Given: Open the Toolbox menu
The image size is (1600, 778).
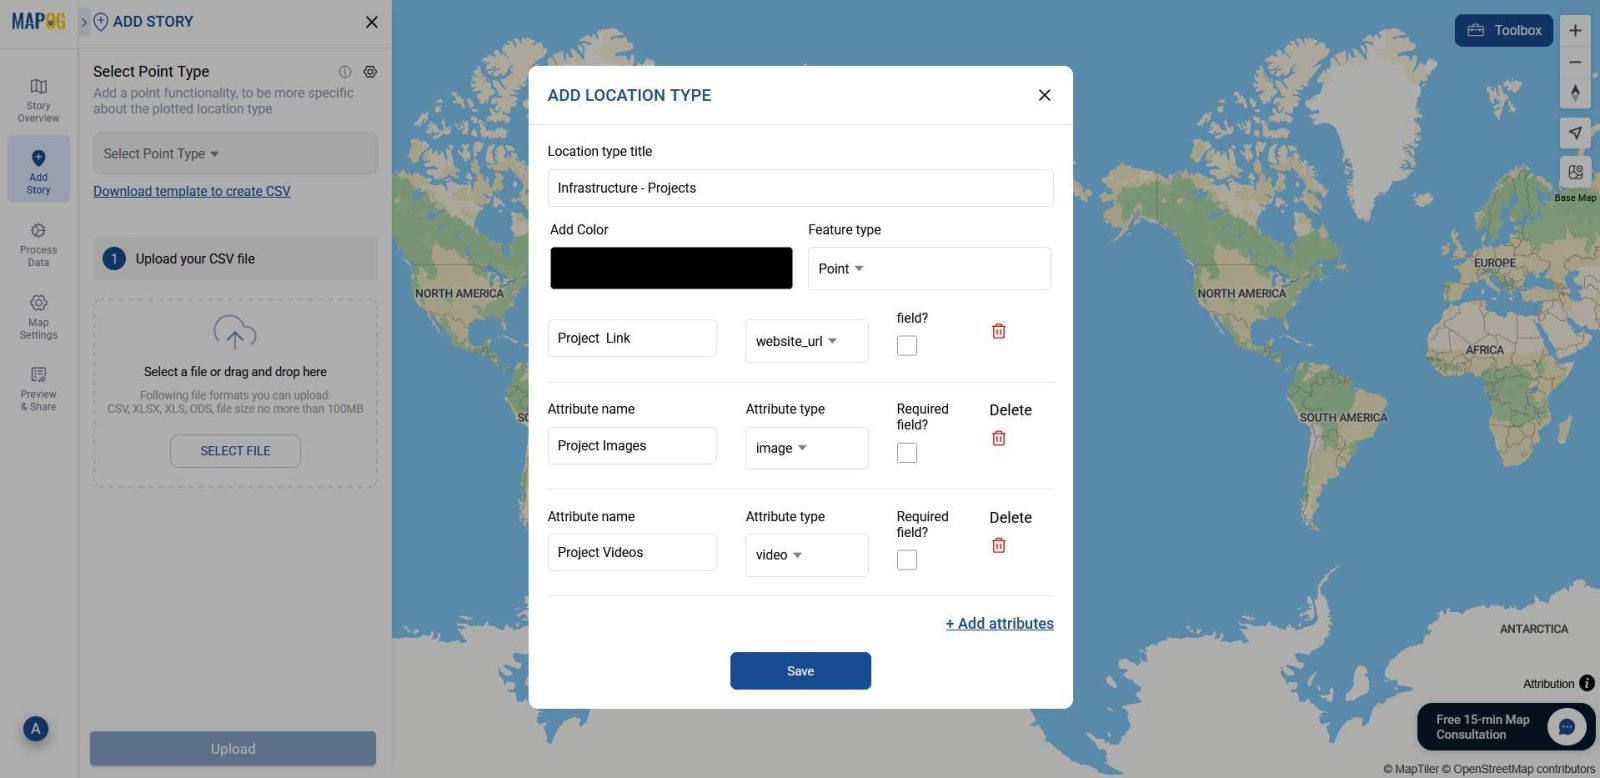Looking at the screenshot, I should pyautogui.click(x=1504, y=30).
